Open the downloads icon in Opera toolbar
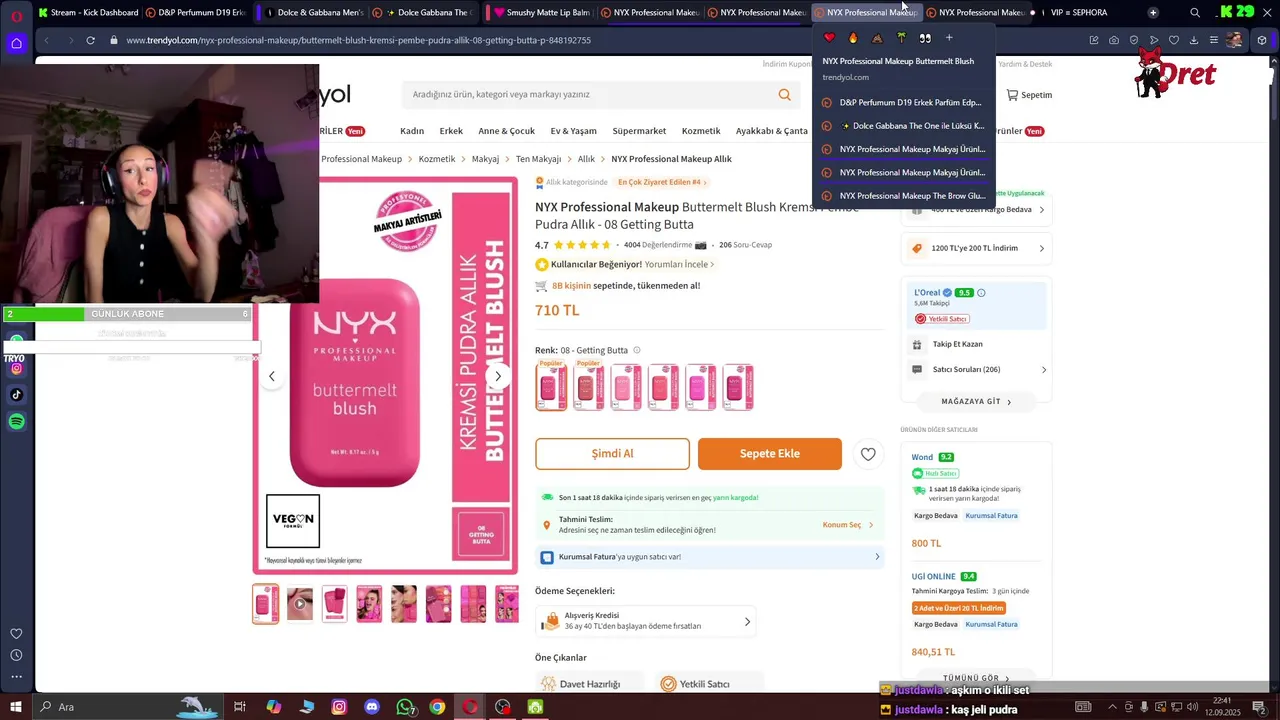The image size is (1280, 720). tap(1193, 40)
